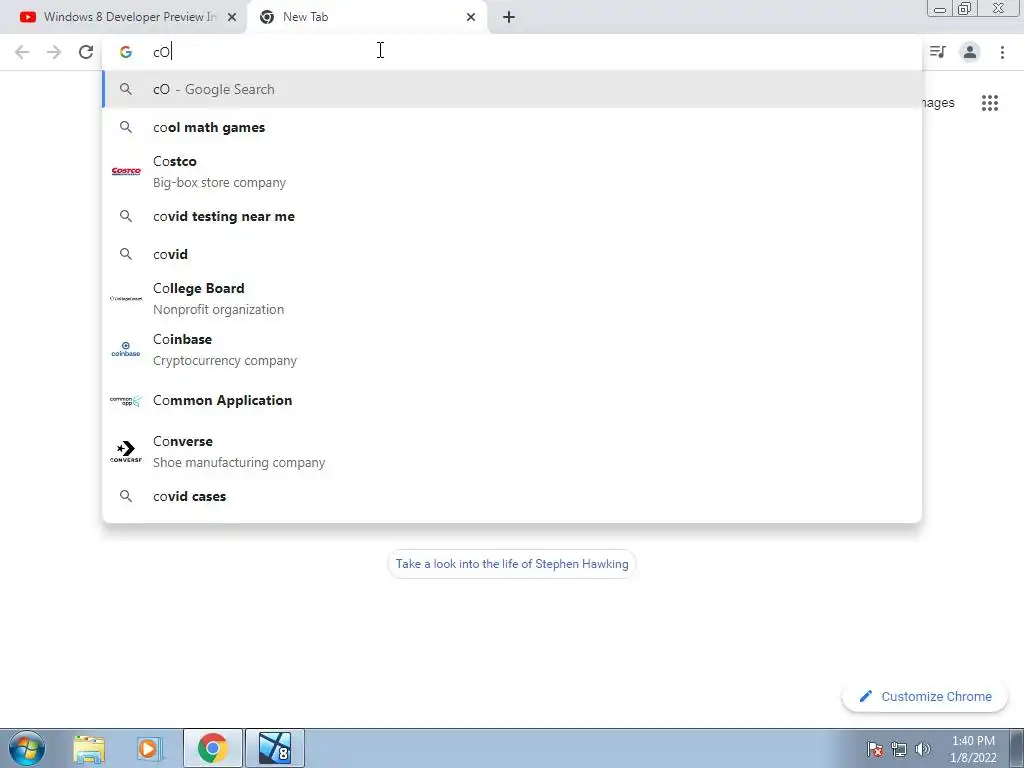Choose the Common Application suggestion
The width and height of the screenshot is (1024, 768).
pos(512,400)
